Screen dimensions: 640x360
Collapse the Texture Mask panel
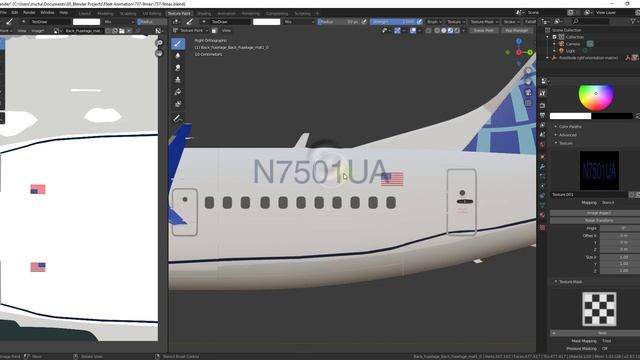[570, 282]
